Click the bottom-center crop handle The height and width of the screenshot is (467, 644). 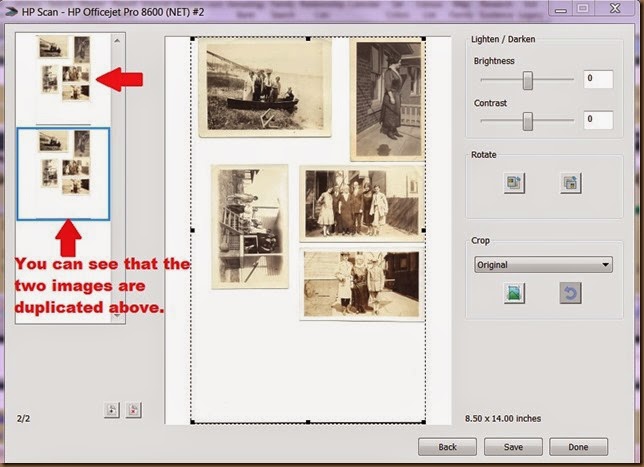point(308,422)
